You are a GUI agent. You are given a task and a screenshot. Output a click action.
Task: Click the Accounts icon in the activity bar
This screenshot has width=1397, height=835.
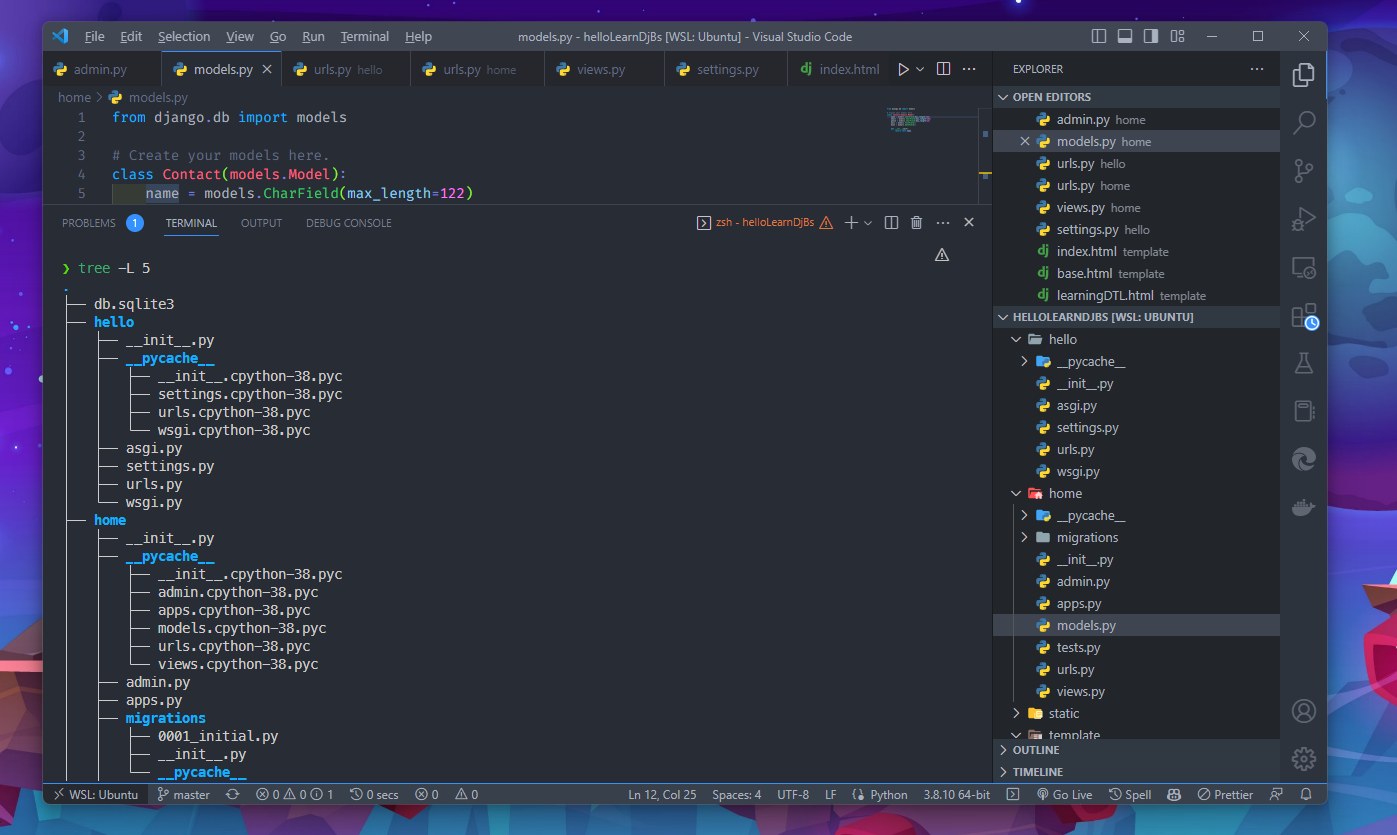pos(1303,711)
